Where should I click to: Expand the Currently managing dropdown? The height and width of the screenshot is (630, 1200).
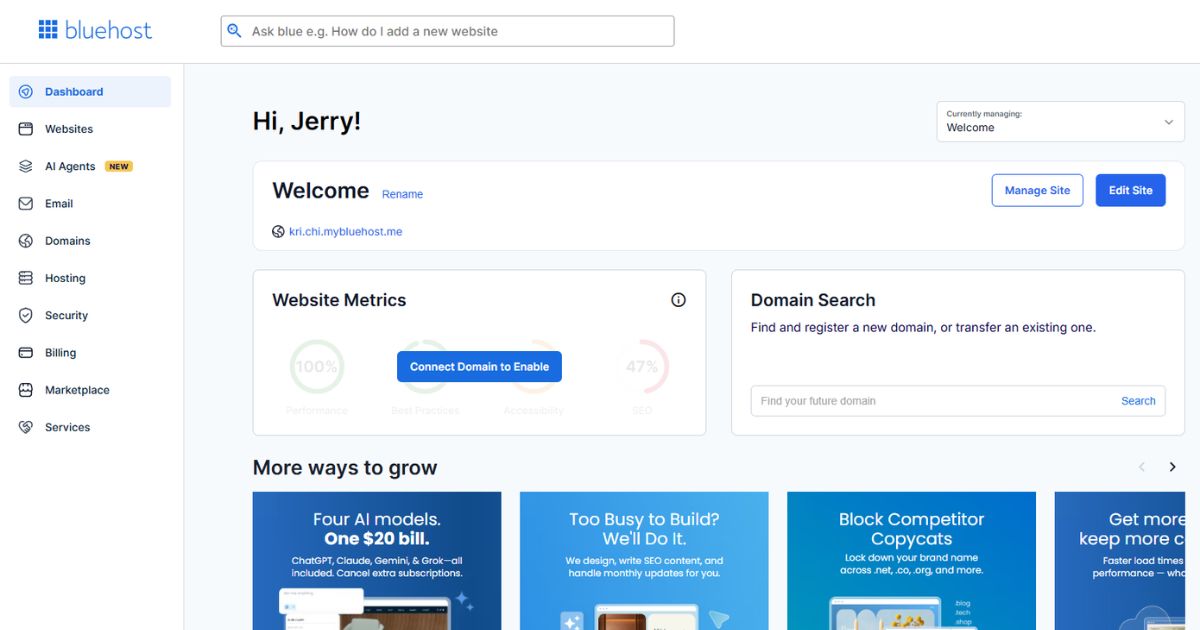(x=1060, y=122)
